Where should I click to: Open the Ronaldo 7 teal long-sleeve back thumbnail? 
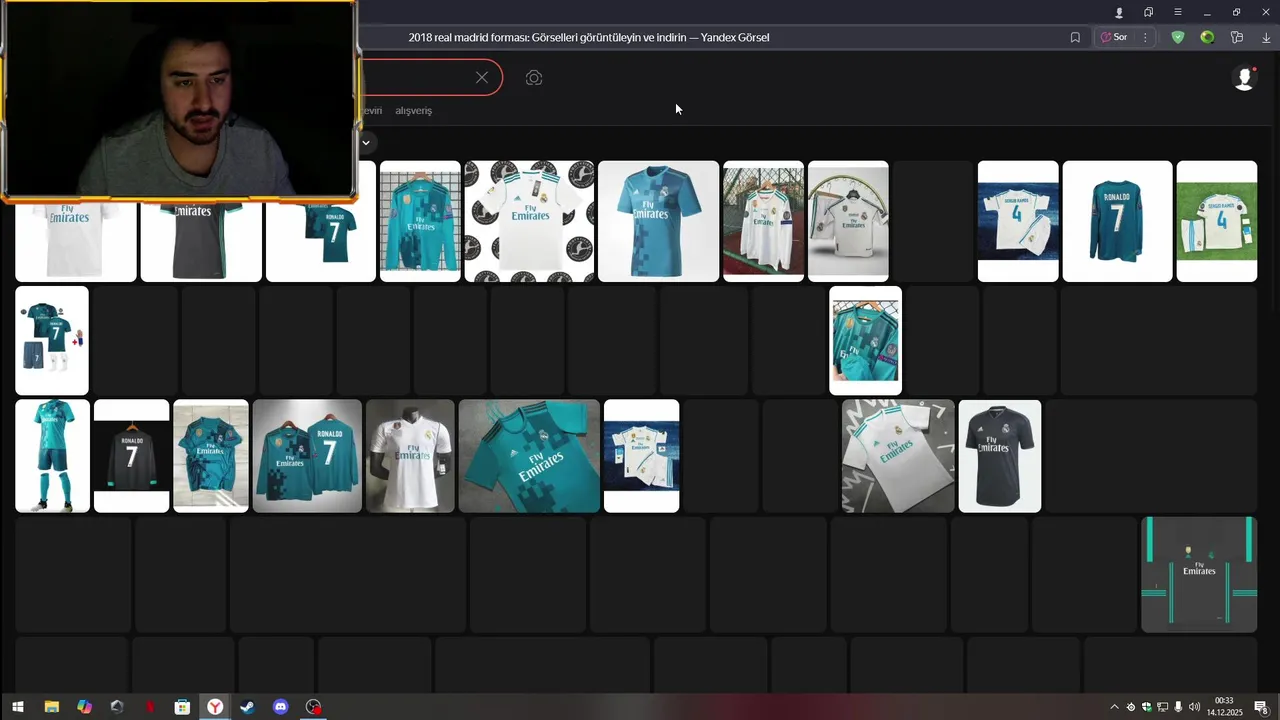coord(1117,221)
